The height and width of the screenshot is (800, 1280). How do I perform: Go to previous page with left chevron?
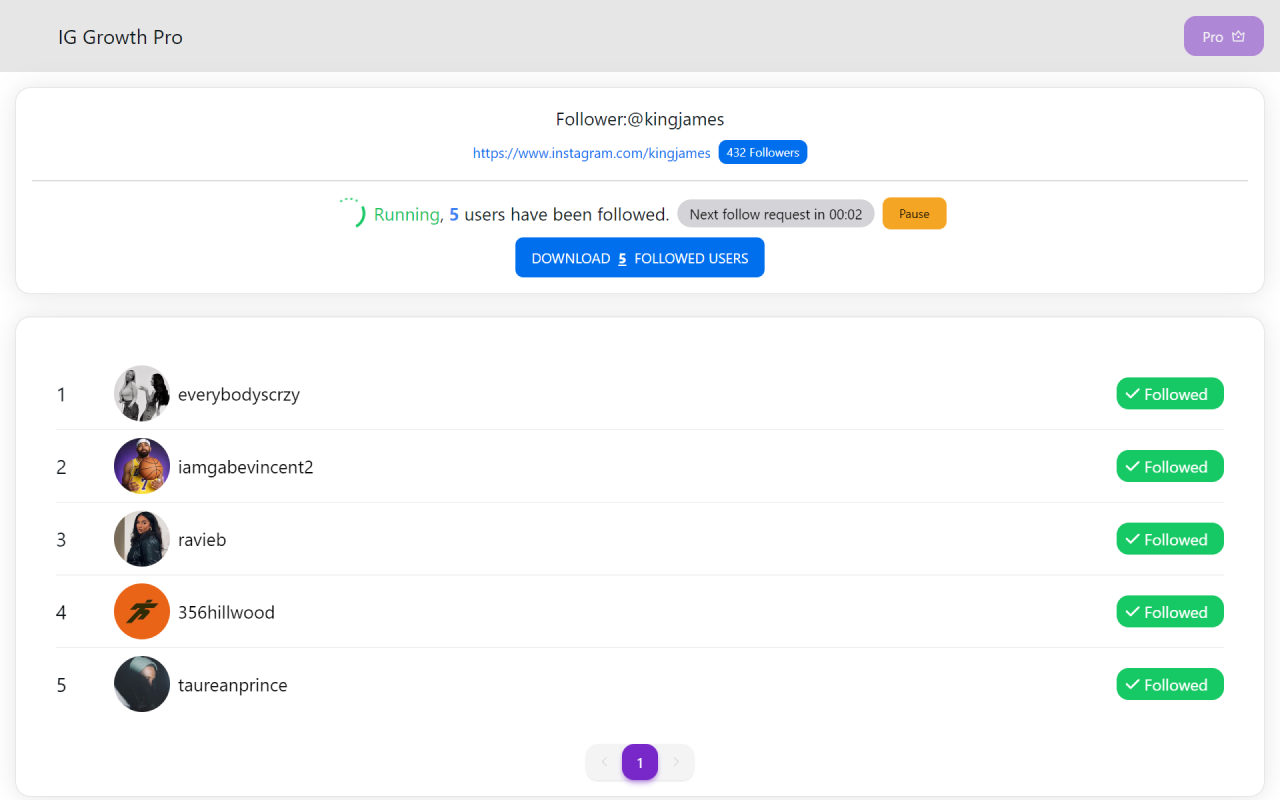pyautogui.click(x=604, y=762)
